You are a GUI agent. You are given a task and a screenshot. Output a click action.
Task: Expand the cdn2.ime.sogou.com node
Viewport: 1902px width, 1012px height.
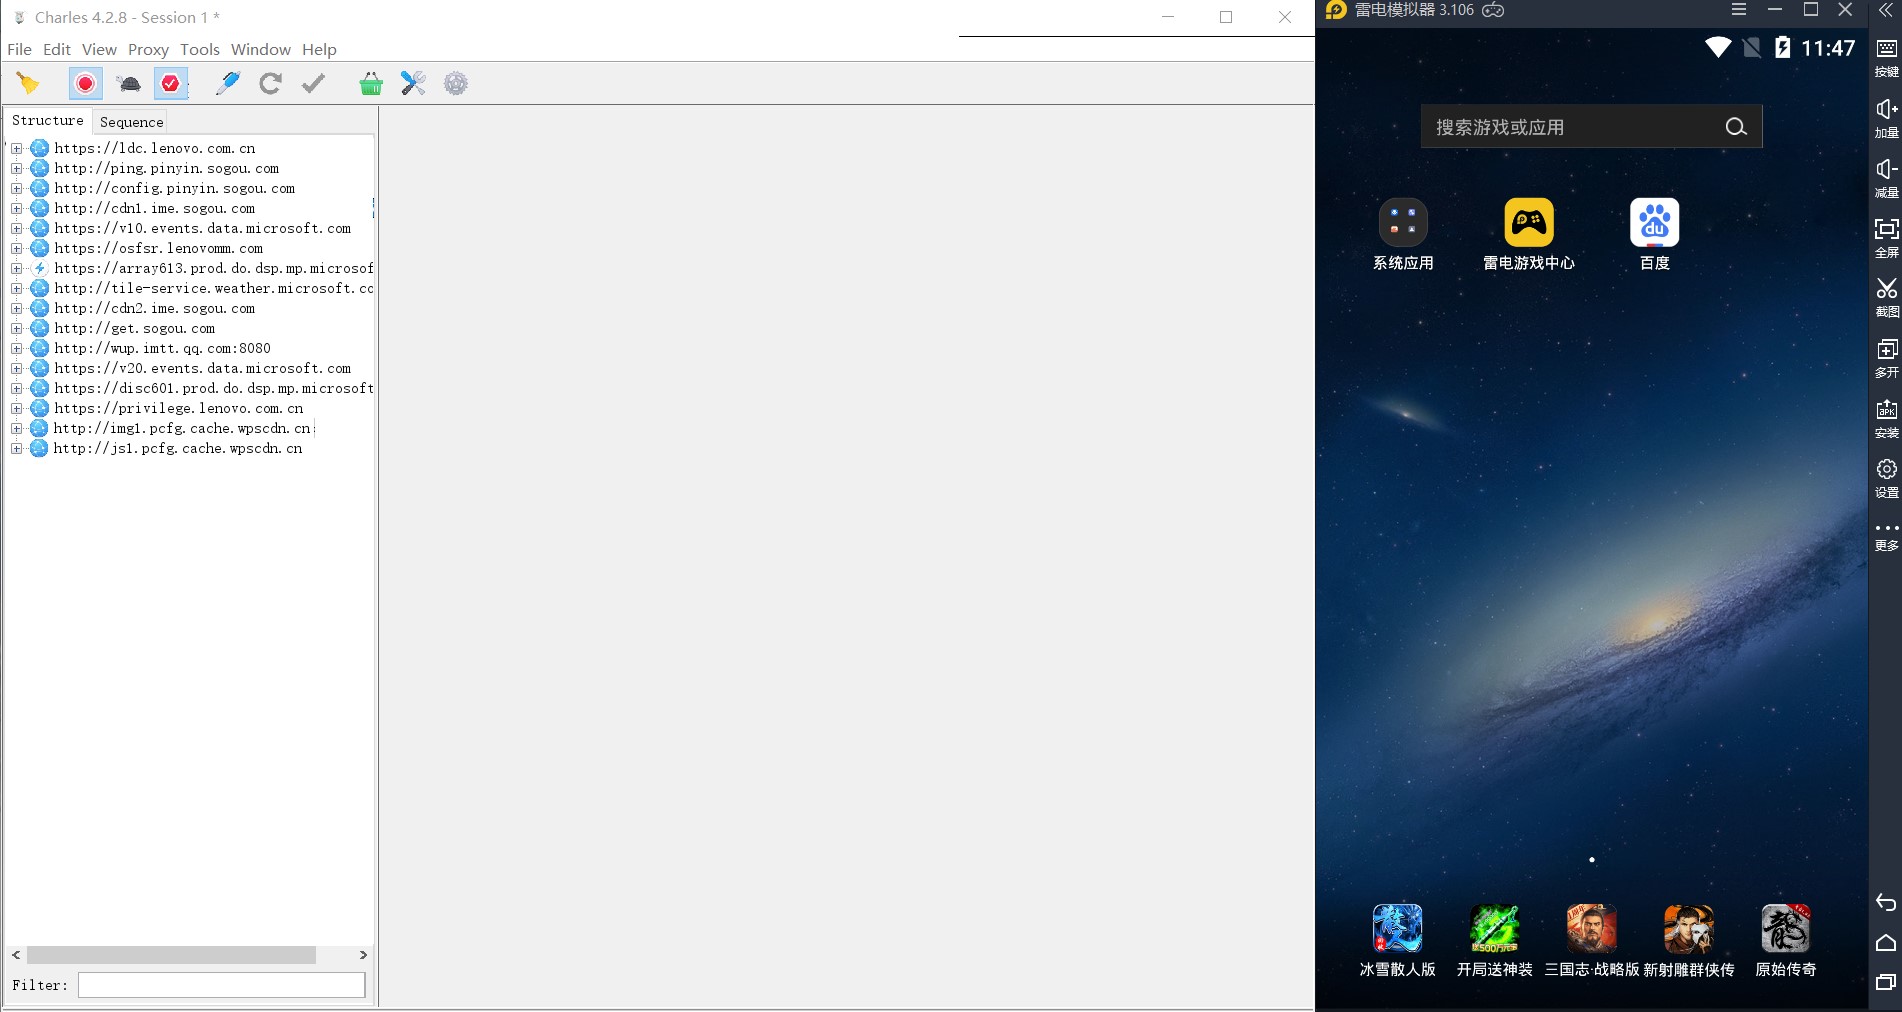[x=17, y=308]
